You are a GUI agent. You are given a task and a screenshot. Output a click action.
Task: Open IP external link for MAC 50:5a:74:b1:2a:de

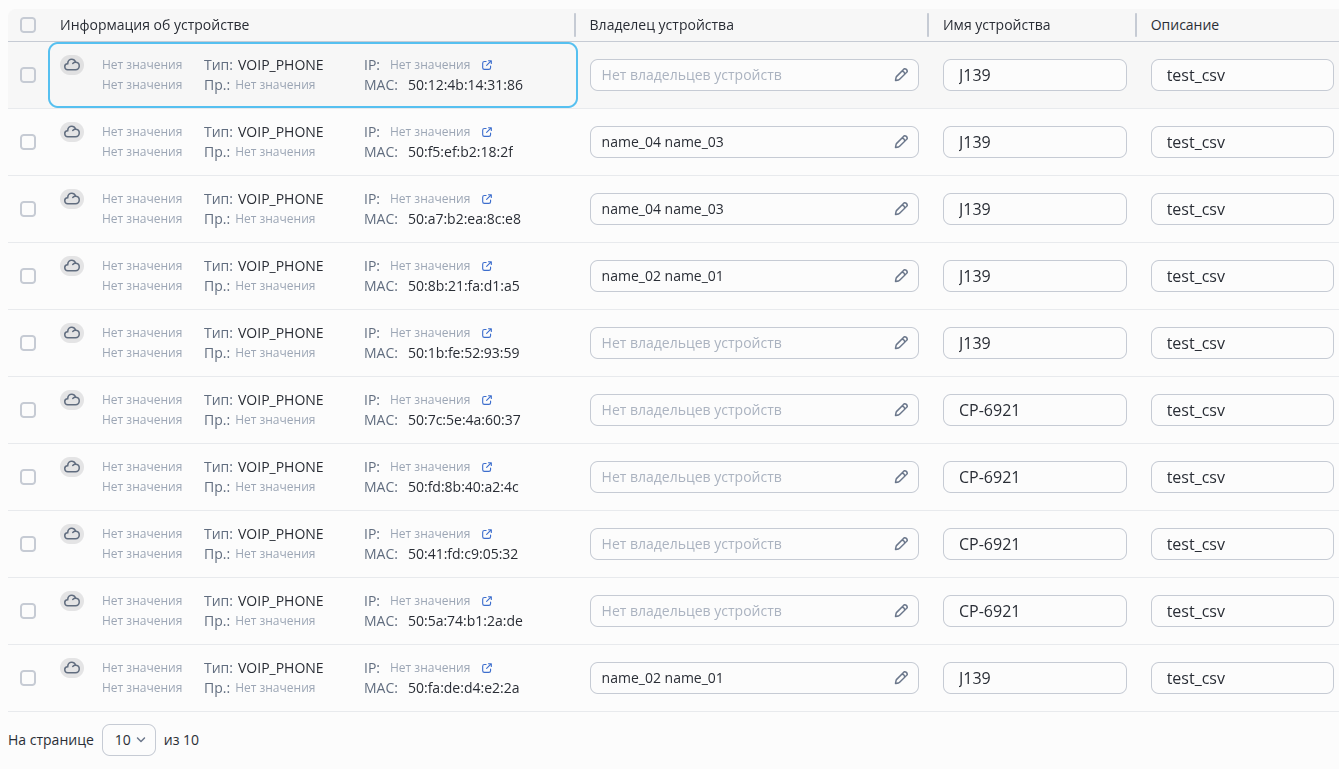point(487,601)
